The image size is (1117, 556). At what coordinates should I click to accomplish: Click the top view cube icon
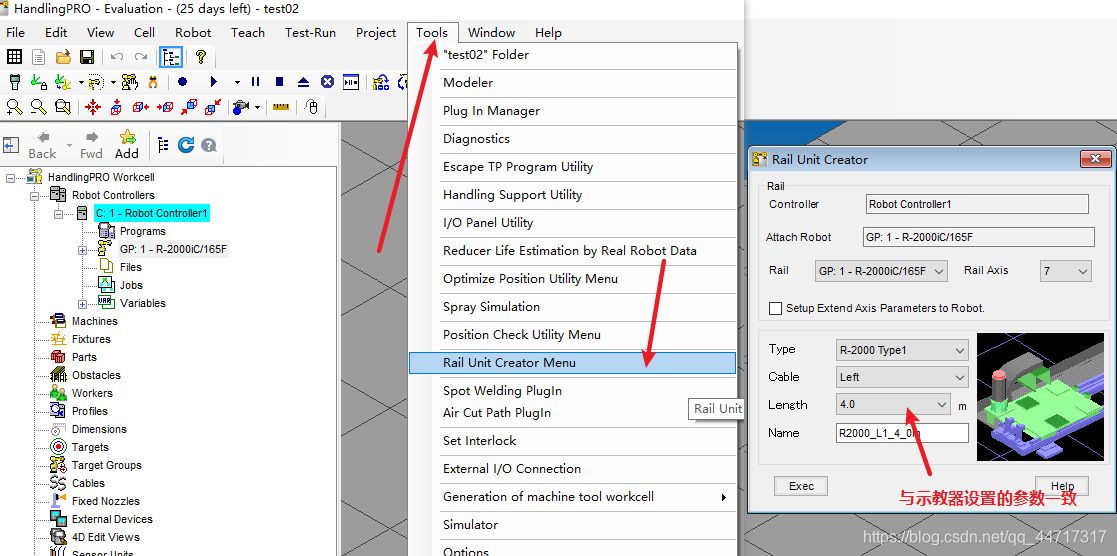click(116, 108)
